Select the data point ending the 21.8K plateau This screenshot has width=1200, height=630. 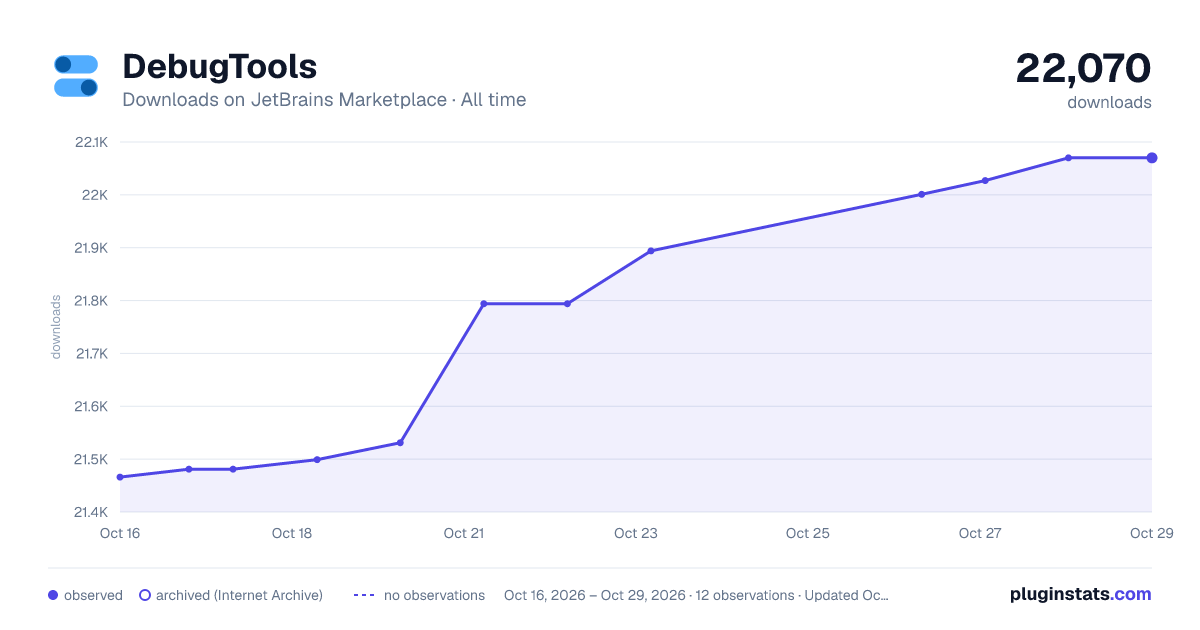point(567,303)
